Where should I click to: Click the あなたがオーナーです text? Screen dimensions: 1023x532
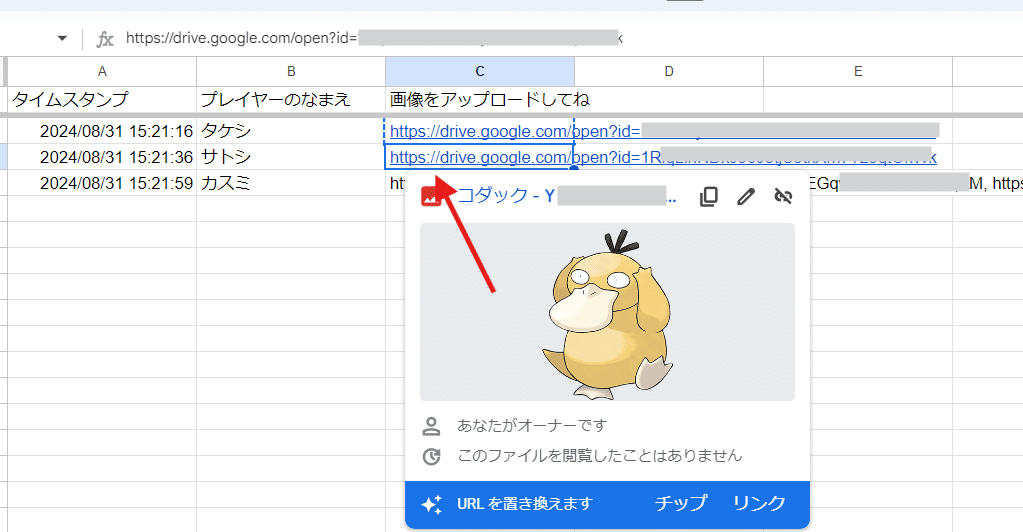coord(532,426)
